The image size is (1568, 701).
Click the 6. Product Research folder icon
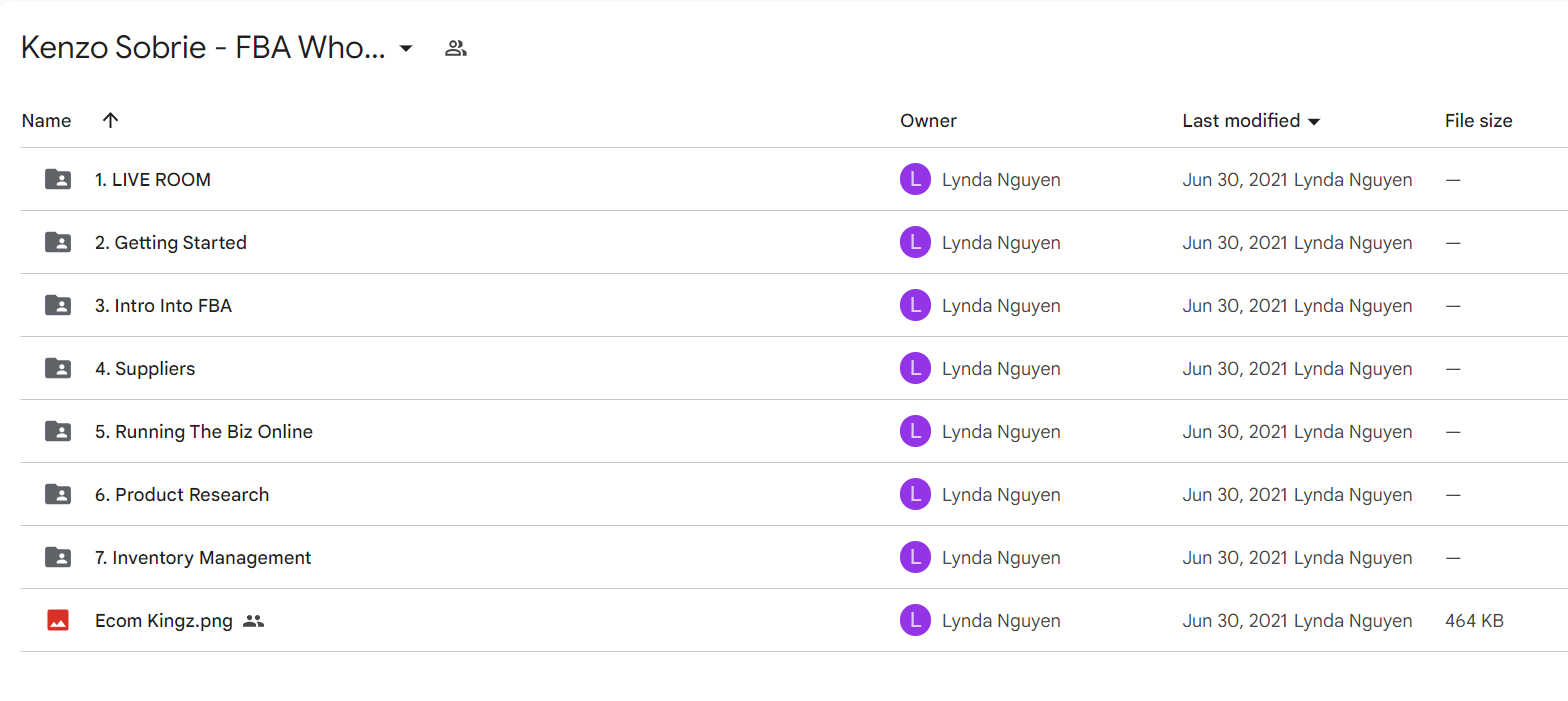point(58,495)
